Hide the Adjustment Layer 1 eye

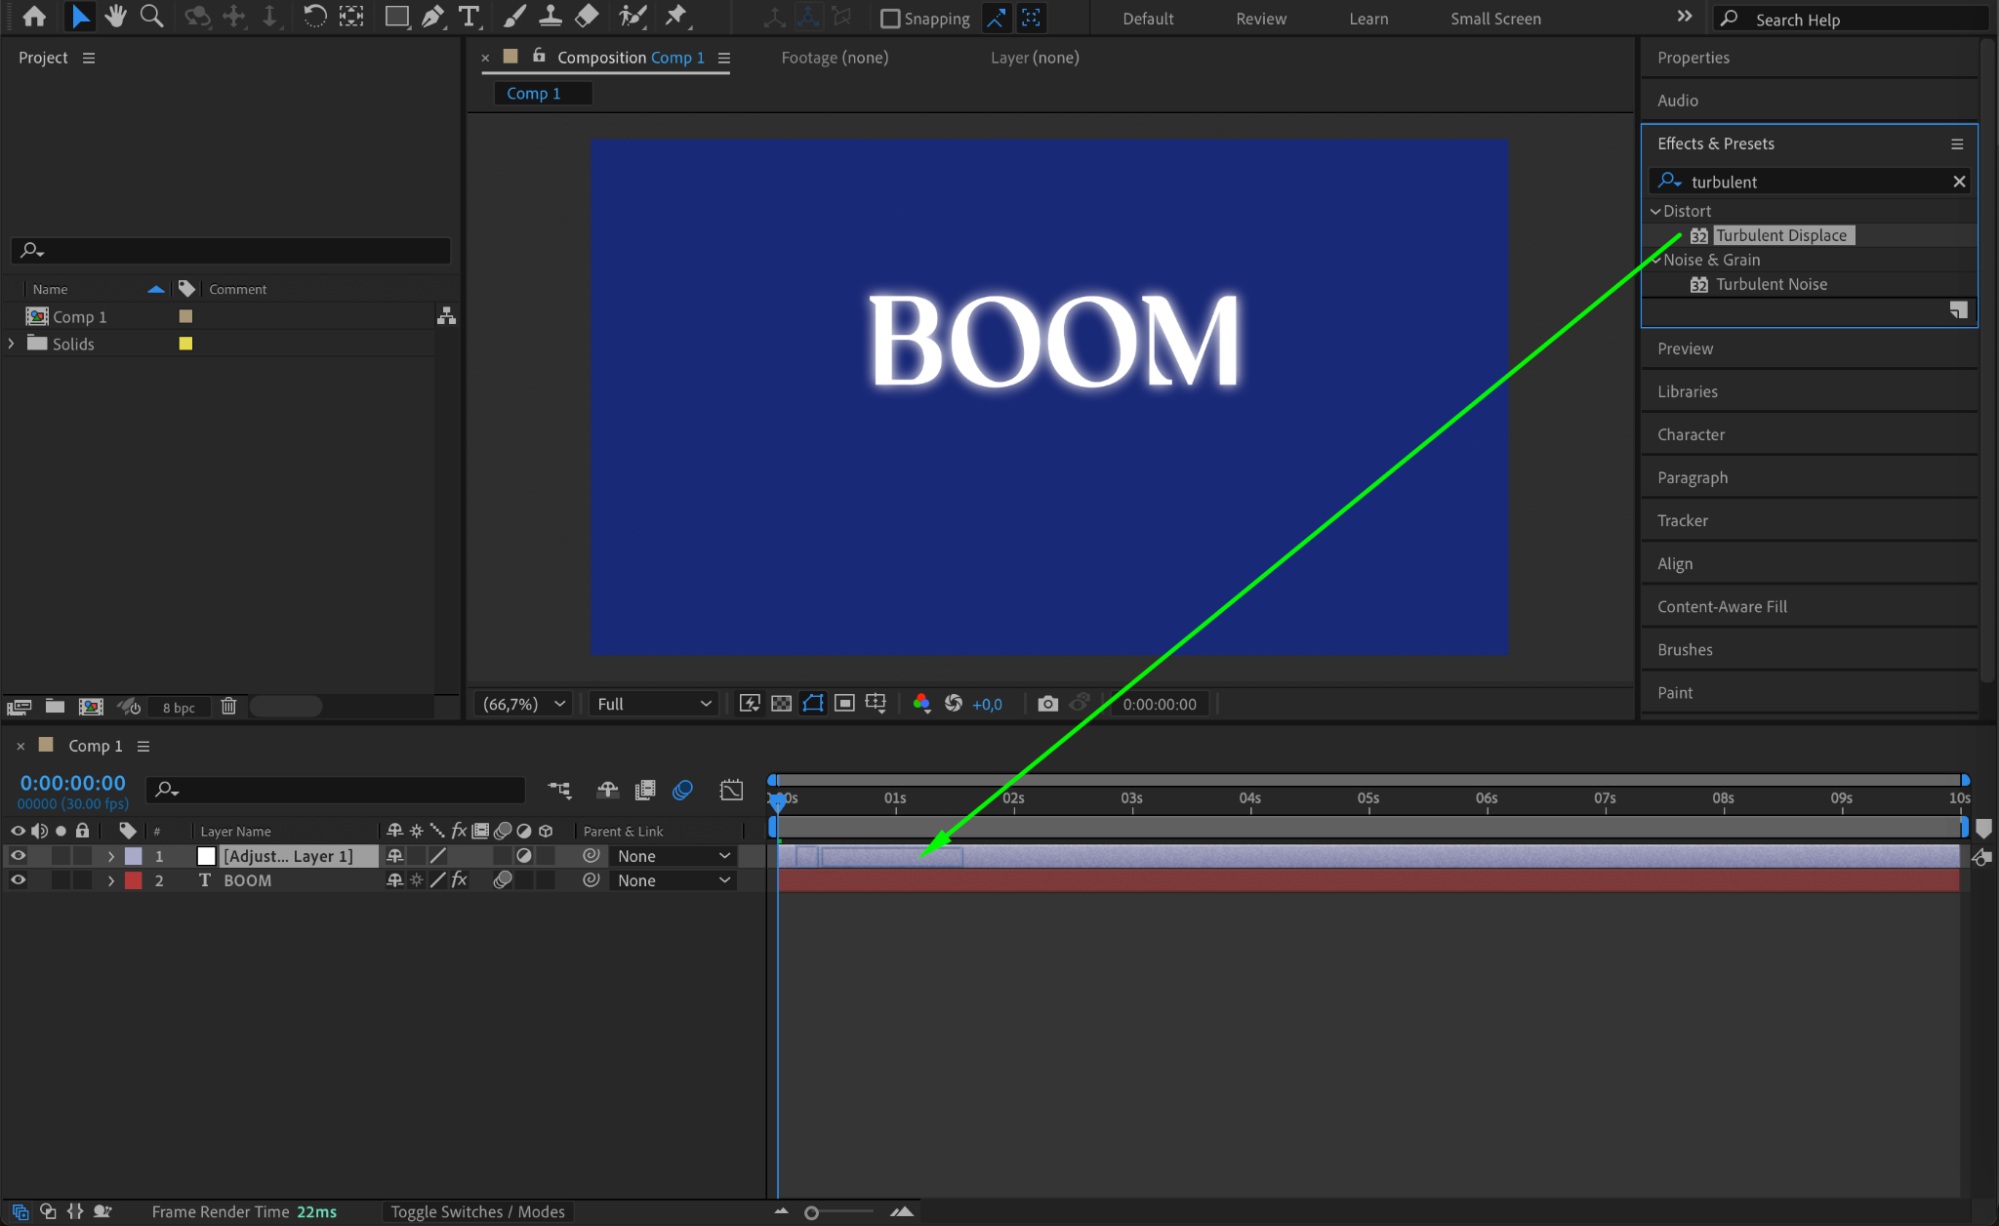[18, 856]
